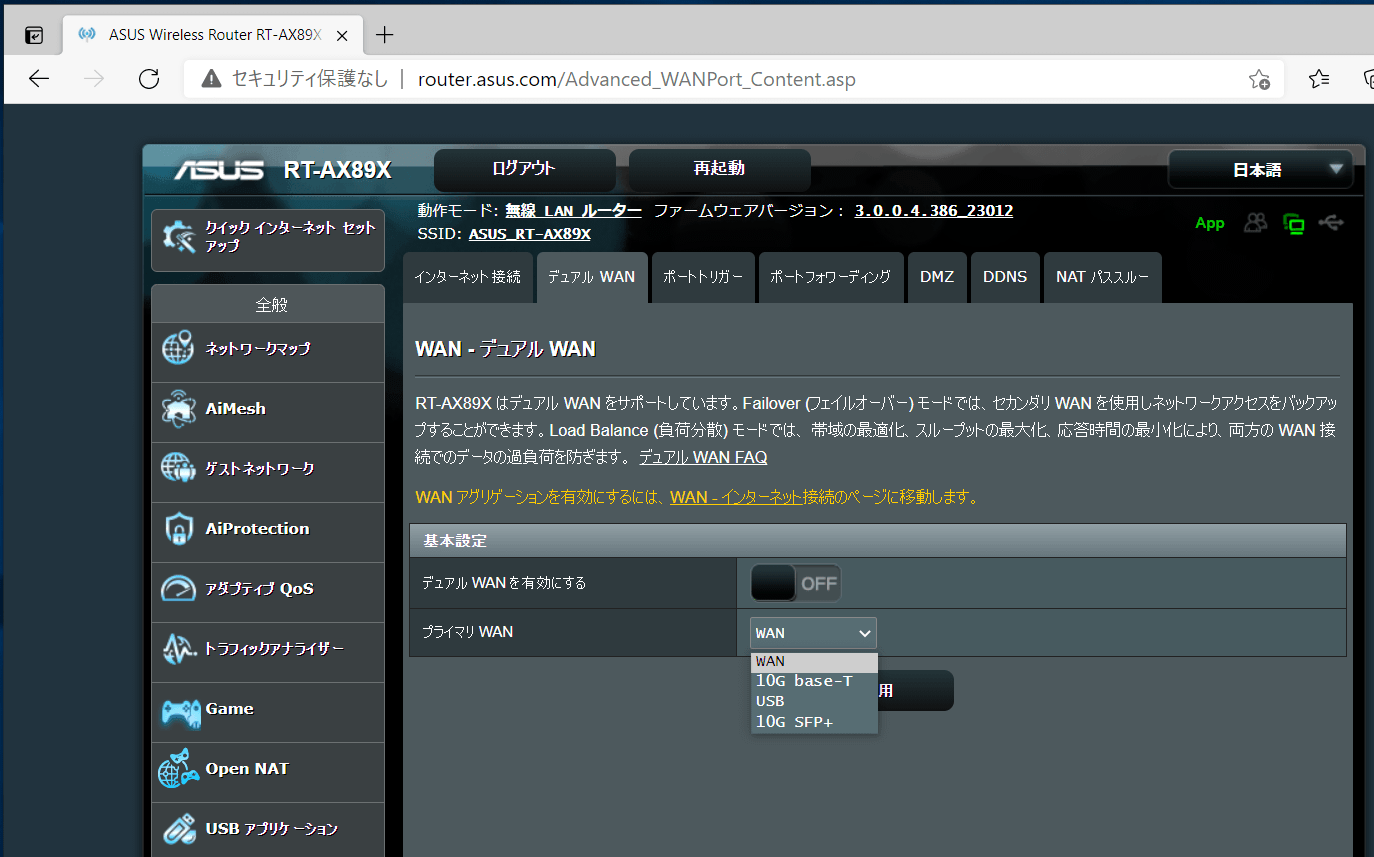
Task: Click the ログアウト button
Action: point(524,169)
